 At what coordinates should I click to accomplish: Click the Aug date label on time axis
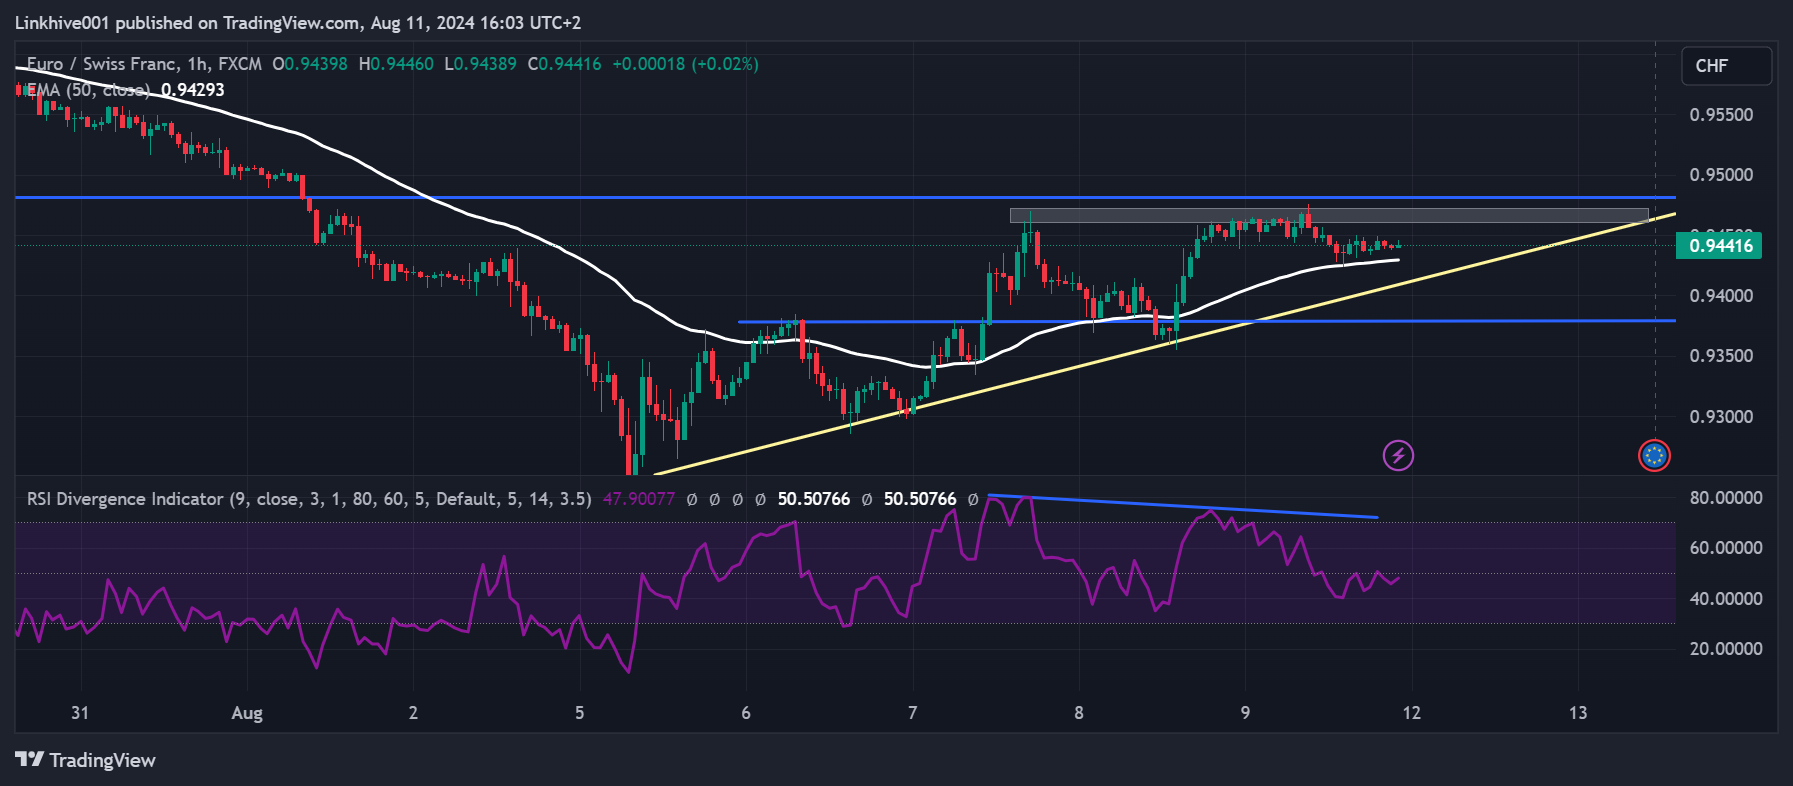tap(247, 713)
